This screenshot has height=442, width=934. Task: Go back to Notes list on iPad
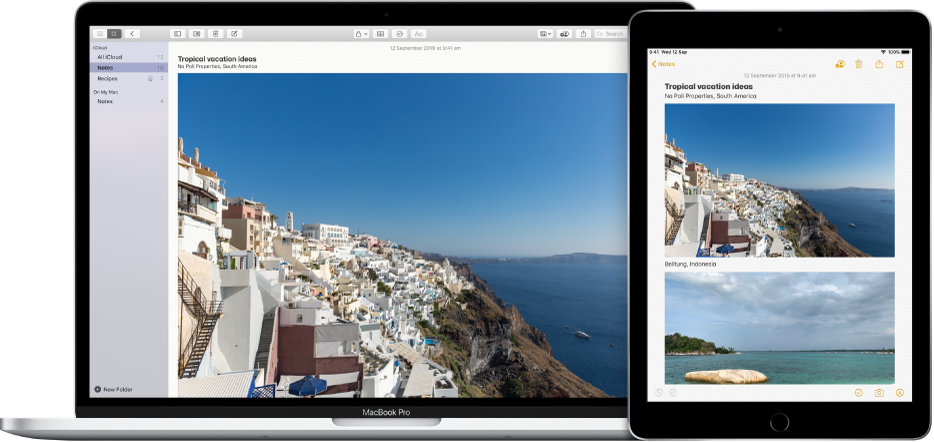click(x=663, y=64)
